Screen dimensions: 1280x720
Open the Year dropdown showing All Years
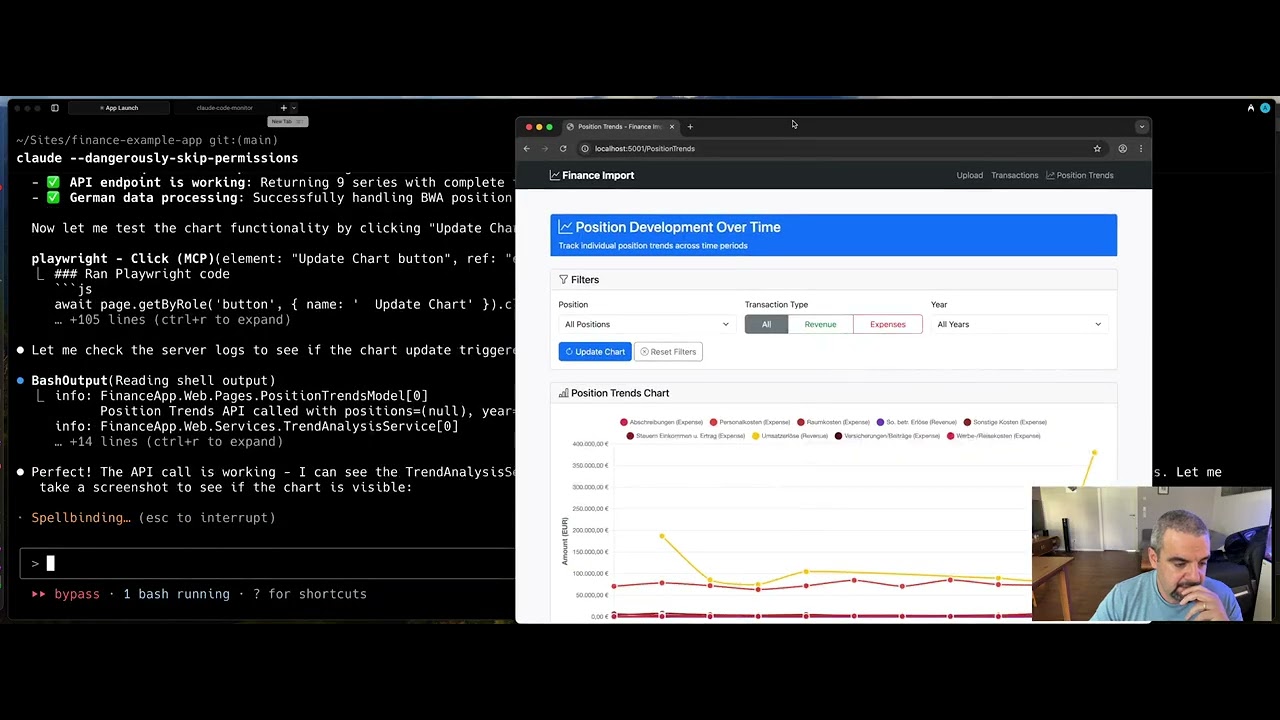(1019, 324)
